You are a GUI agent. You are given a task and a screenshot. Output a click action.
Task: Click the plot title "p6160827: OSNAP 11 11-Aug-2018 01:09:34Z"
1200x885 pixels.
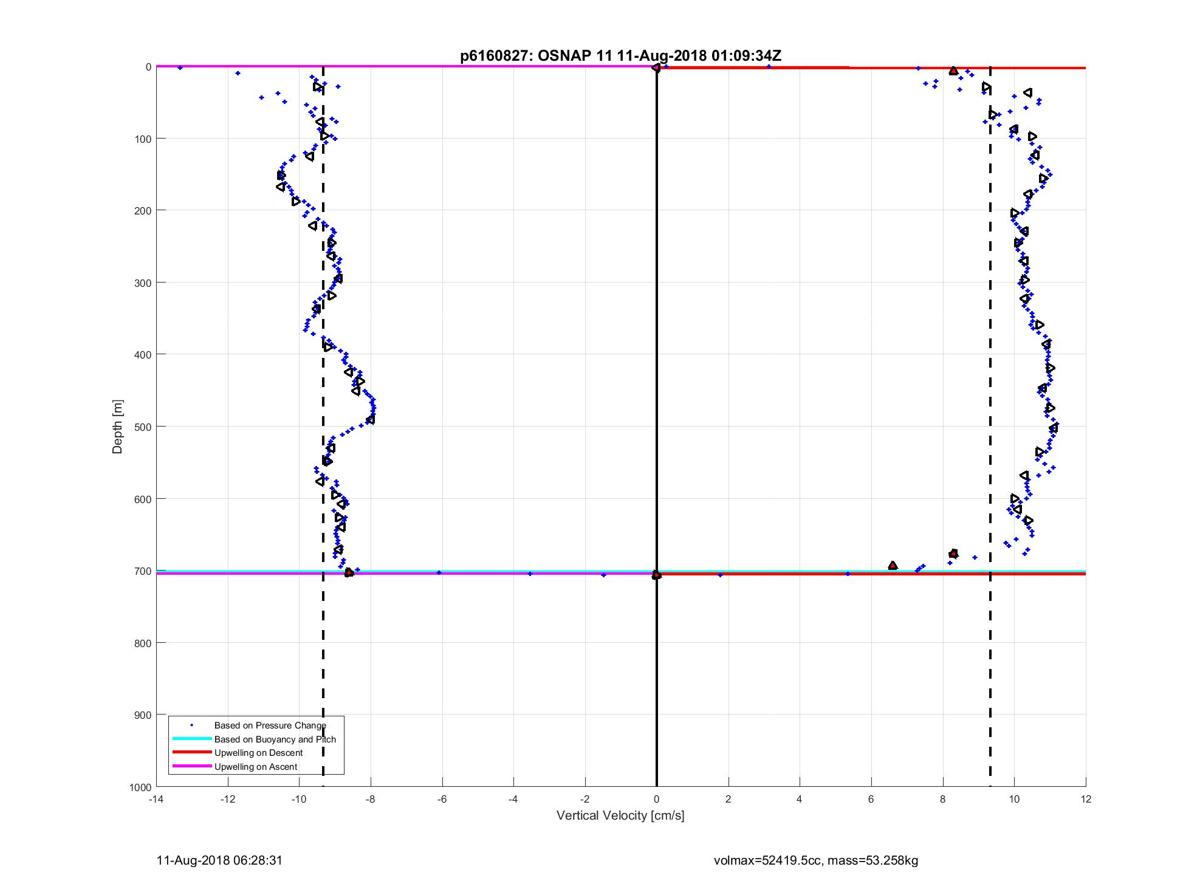(621, 56)
